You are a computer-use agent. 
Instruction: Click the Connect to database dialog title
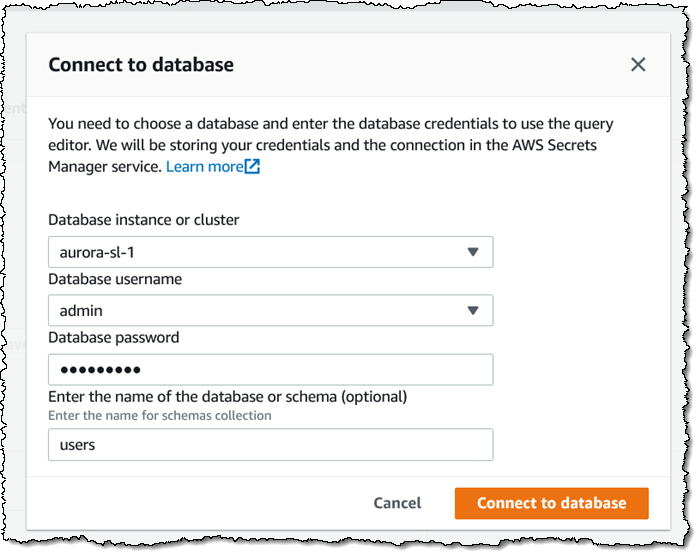pos(141,65)
